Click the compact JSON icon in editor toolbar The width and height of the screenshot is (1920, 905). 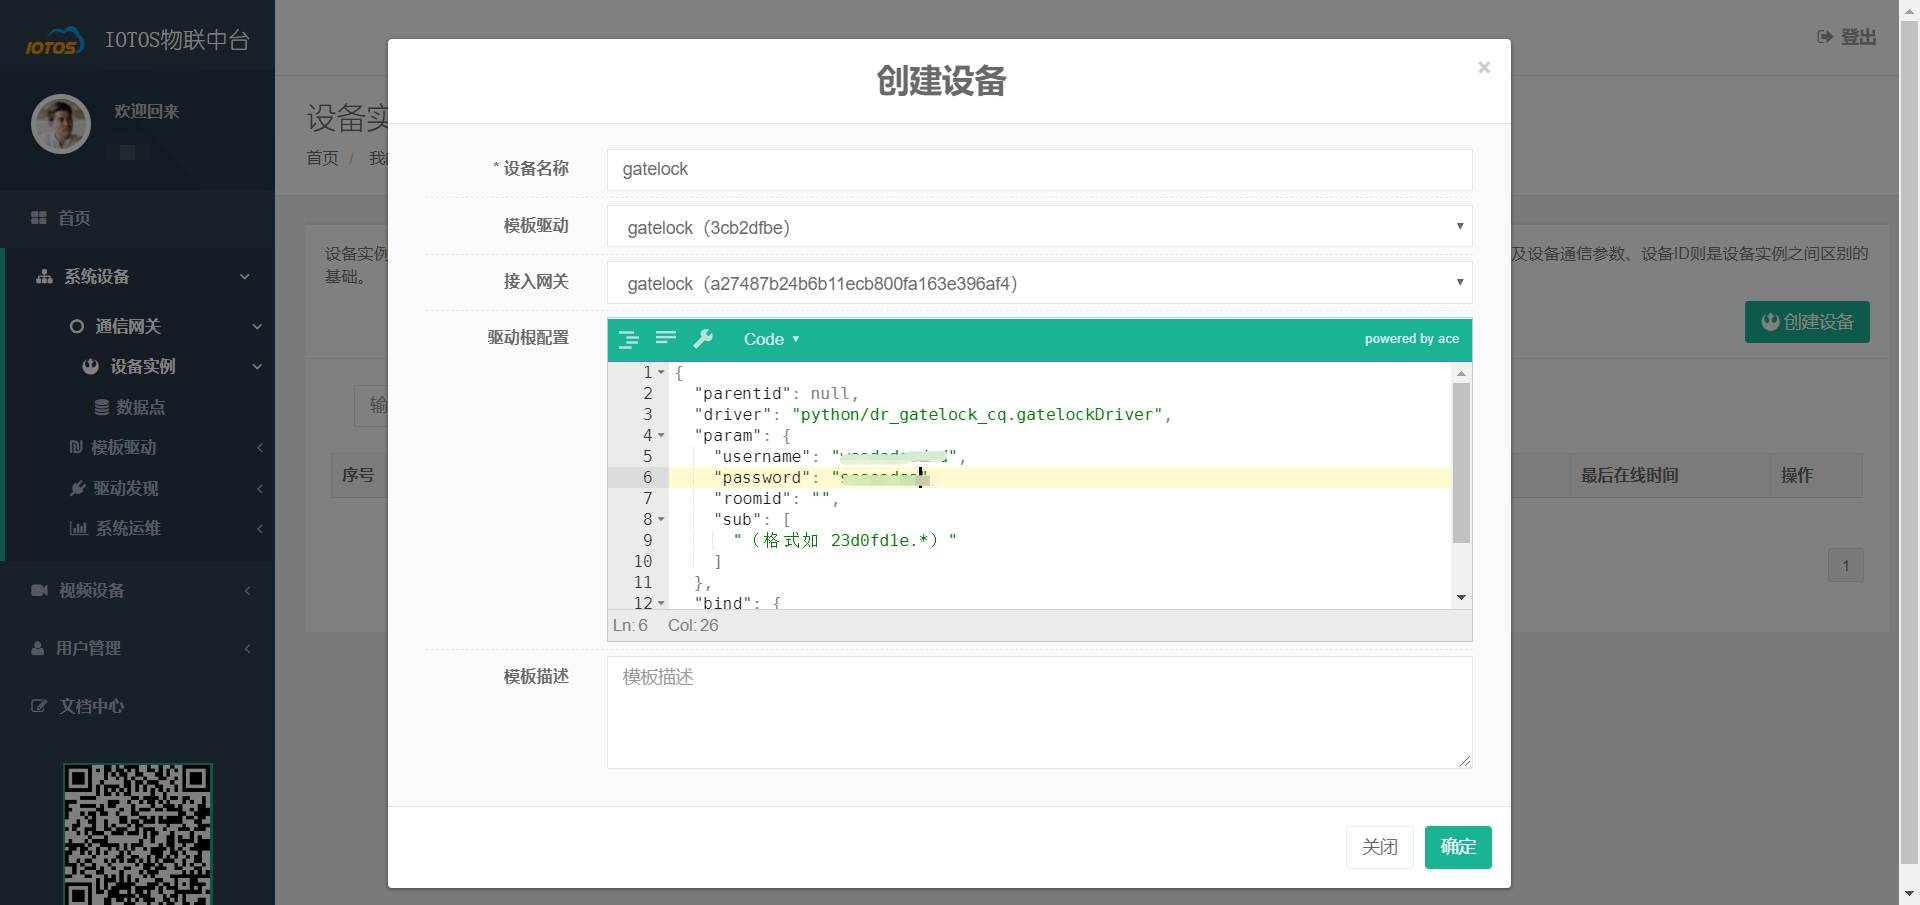click(x=666, y=339)
